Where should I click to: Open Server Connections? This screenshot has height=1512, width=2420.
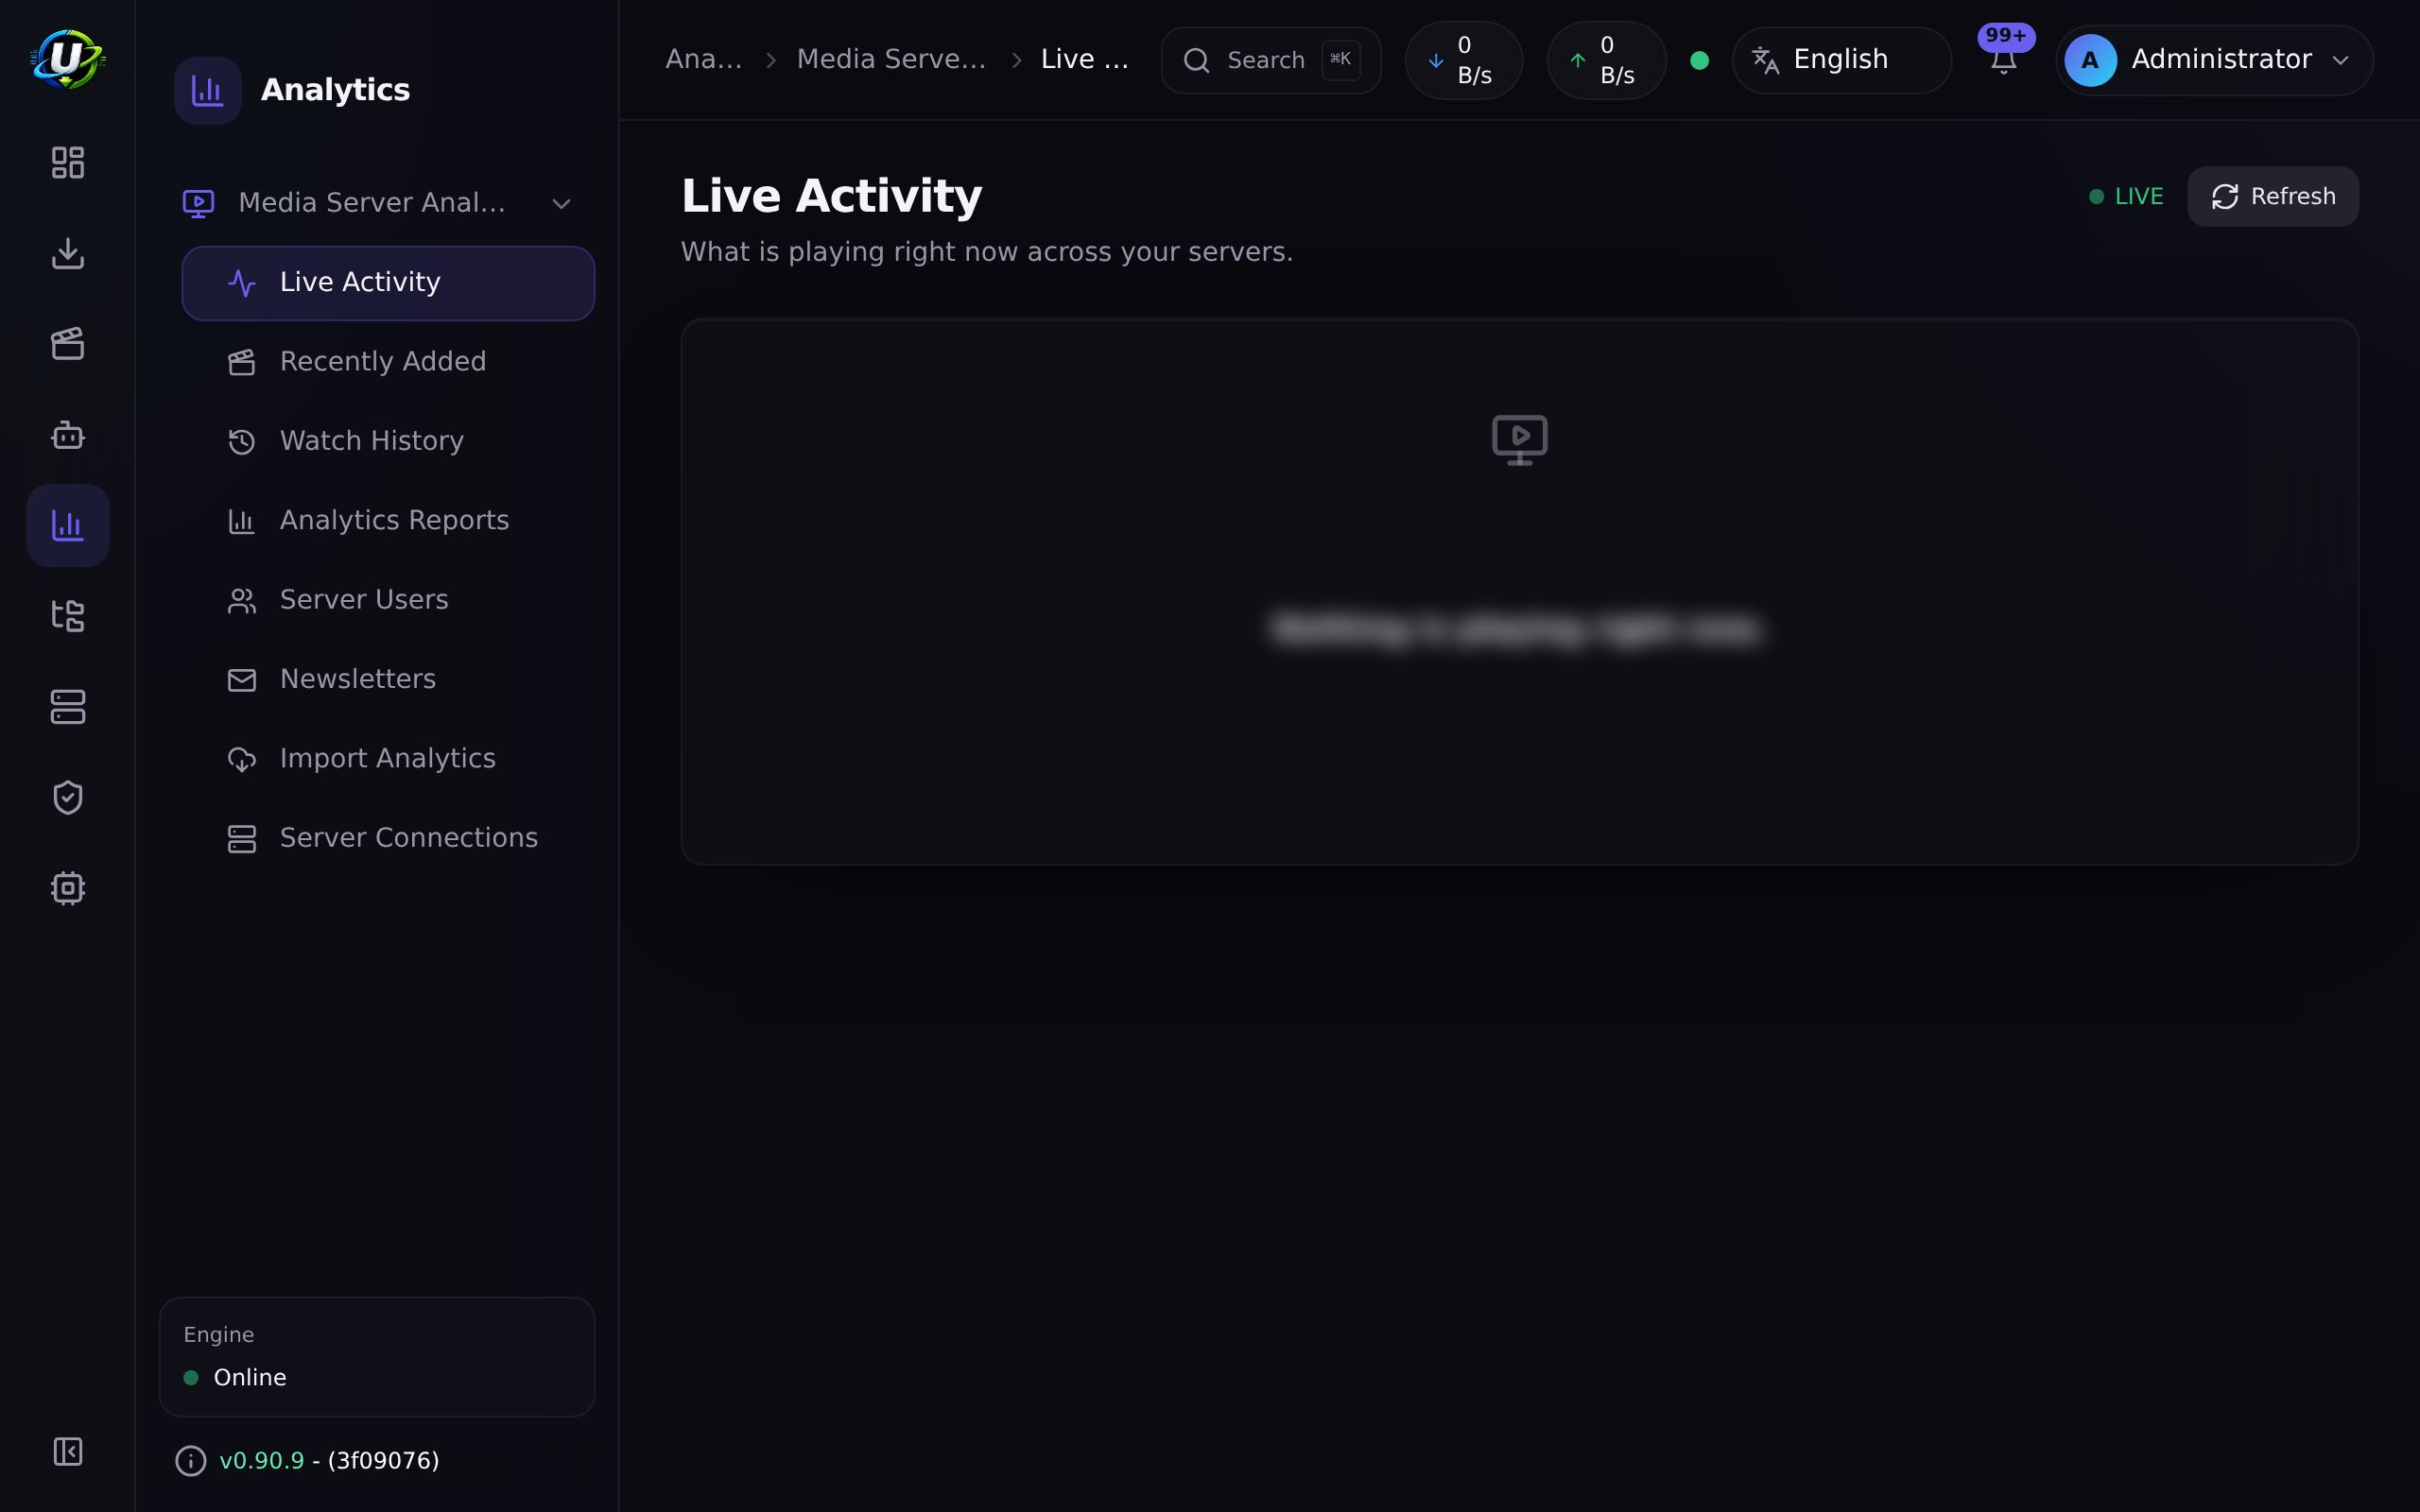click(x=388, y=838)
